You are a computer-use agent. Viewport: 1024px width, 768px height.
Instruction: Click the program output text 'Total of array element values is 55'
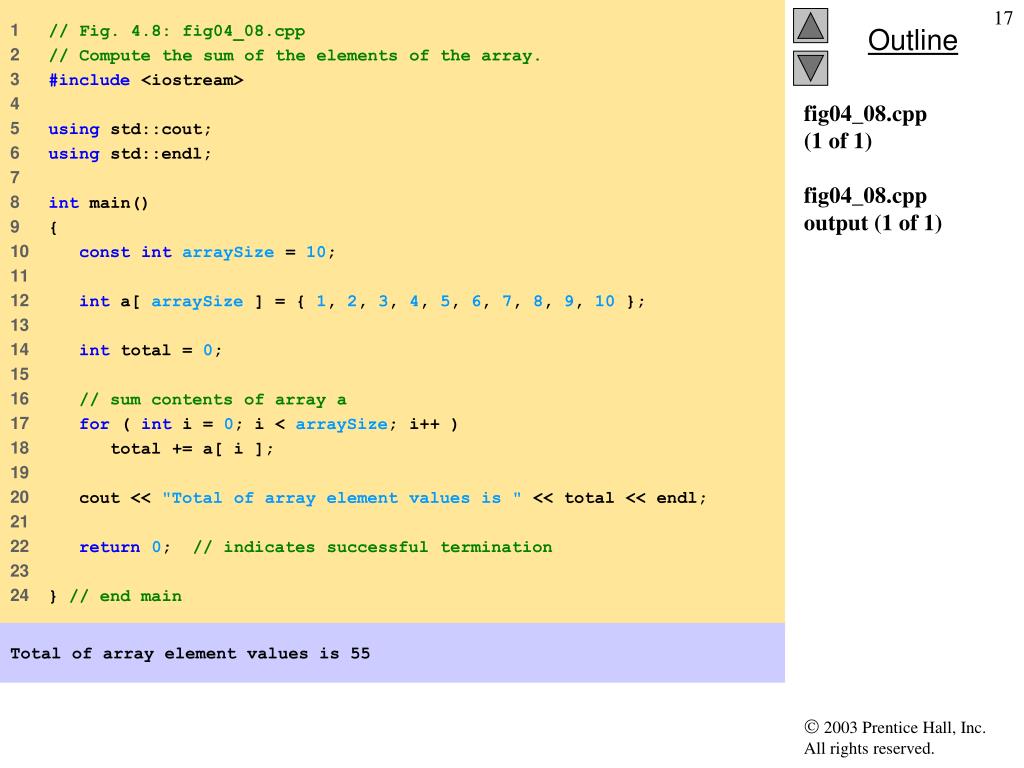pyautogui.click(x=190, y=654)
